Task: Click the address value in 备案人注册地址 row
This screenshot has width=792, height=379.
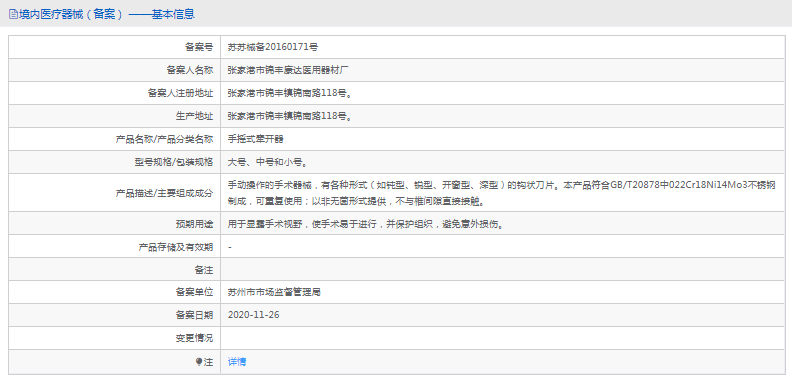Action: tap(289, 93)
